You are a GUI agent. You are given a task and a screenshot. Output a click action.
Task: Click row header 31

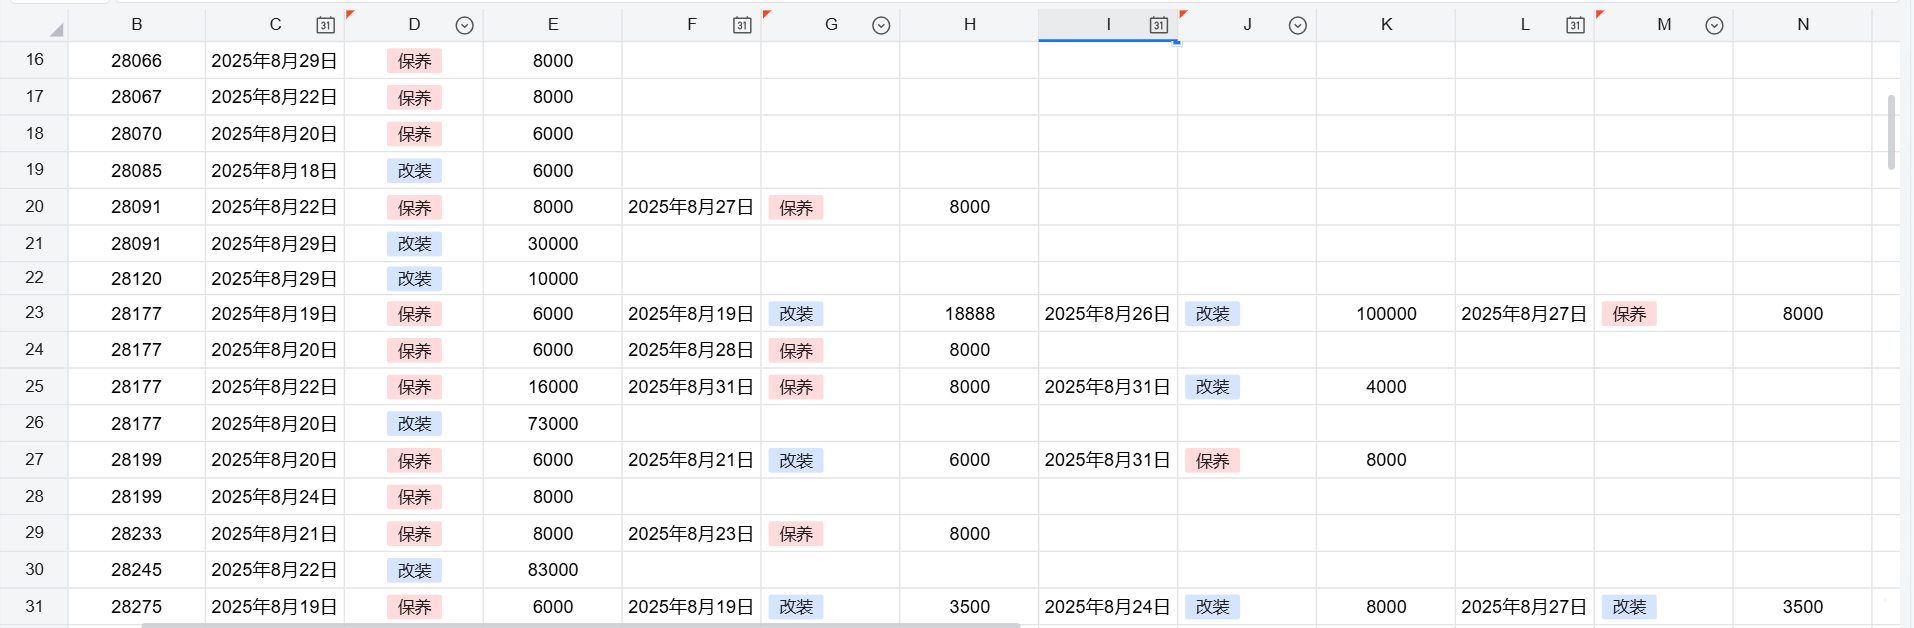pos(34,606)
